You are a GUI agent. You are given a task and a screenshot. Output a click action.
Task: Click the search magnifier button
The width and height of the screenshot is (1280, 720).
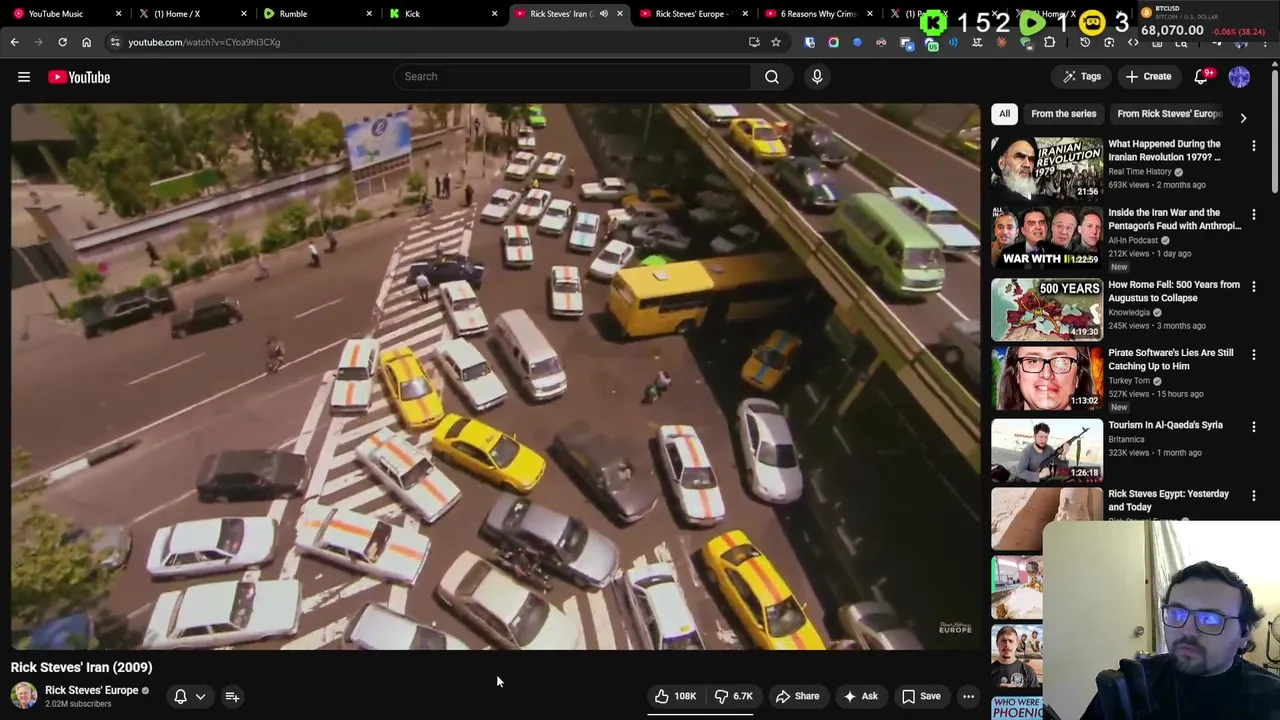[772, 76]
